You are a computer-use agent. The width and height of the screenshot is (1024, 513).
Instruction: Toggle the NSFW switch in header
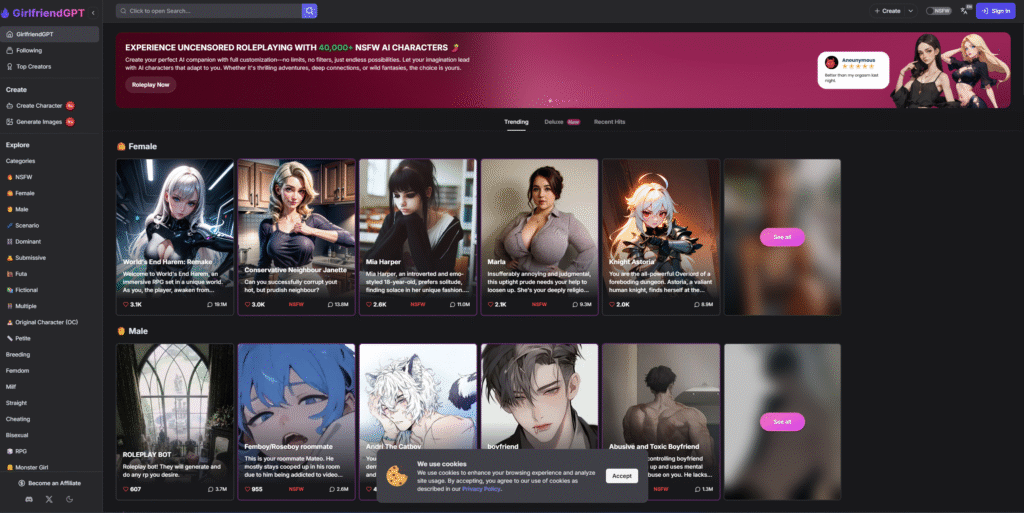938,10
